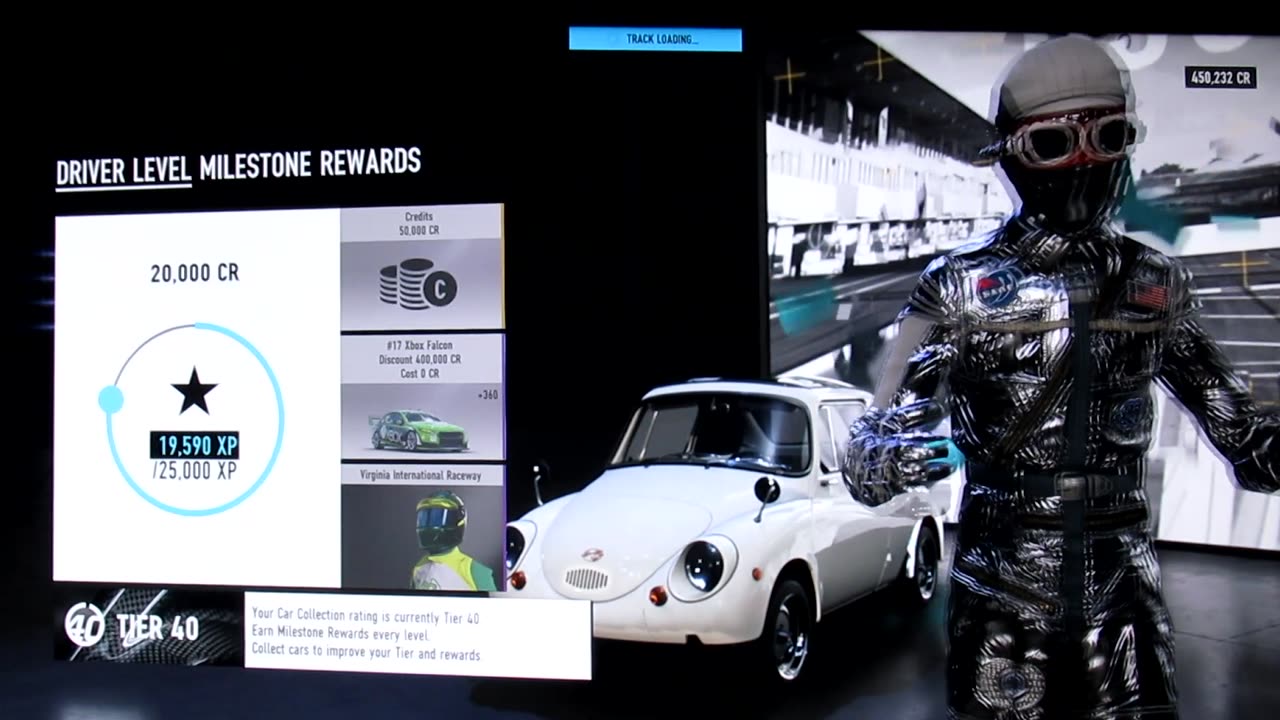Image resolution: width=1280 pixels, height=720 pixels.
Task: Click the 20,000 CR reward text
Action: coord(195,273)
